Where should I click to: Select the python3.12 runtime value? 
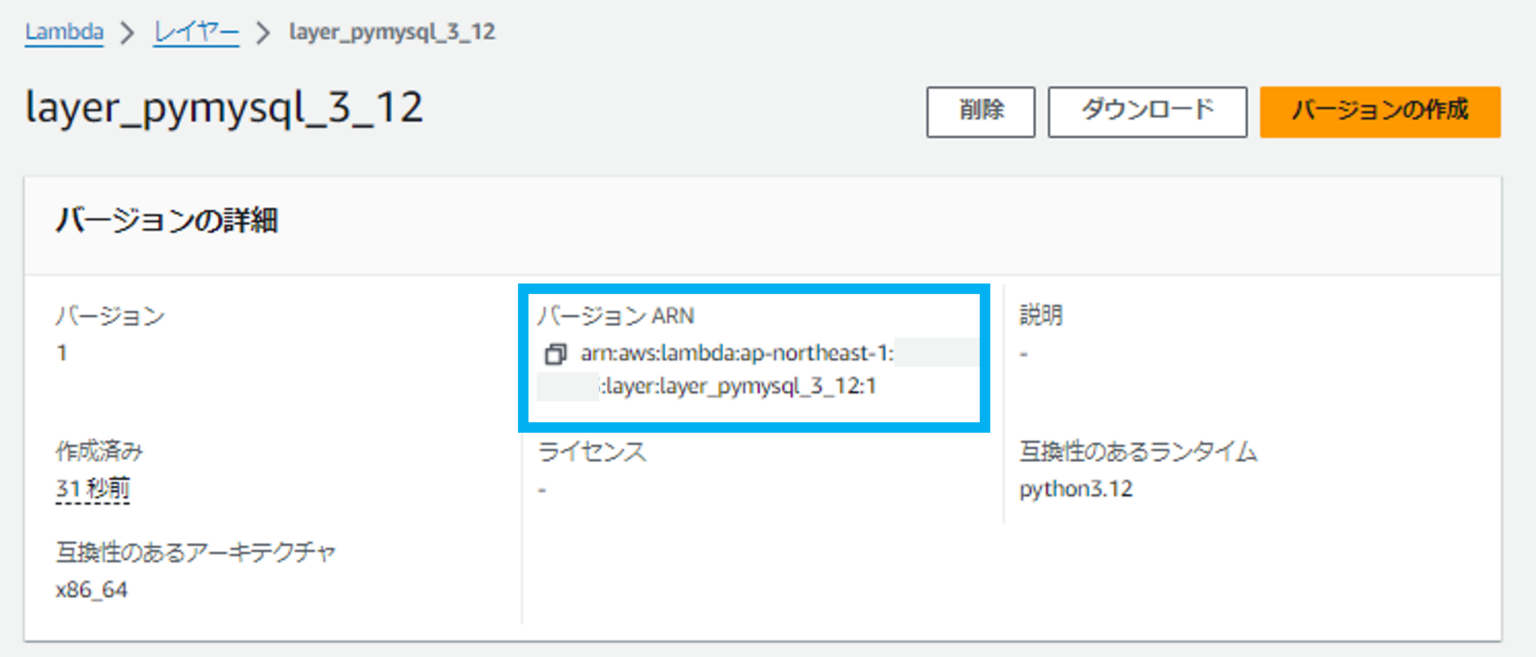tap(1076, 490)
